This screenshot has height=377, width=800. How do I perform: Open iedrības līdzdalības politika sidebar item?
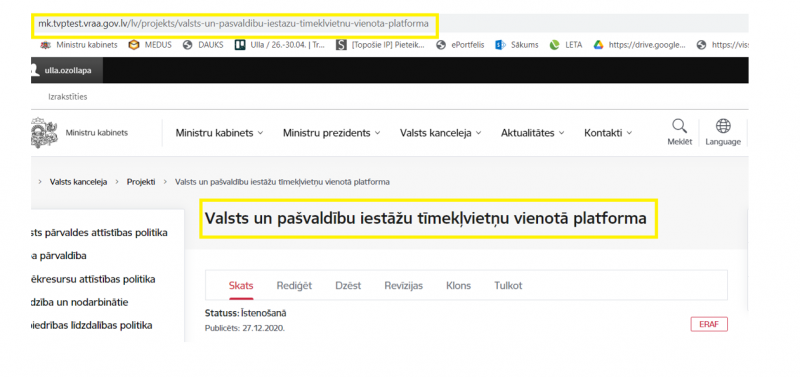92,325
